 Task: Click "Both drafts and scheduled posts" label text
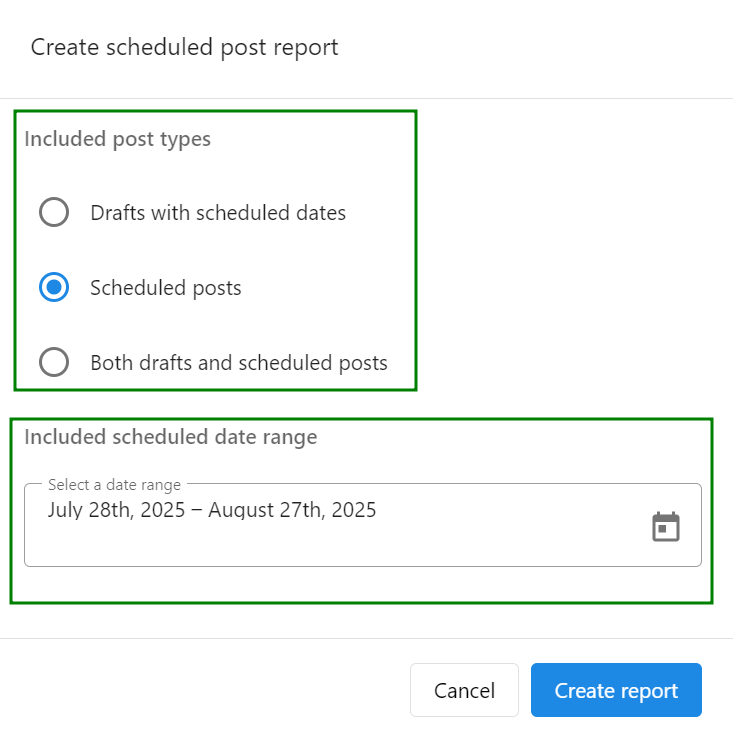(x=239, y=363)
